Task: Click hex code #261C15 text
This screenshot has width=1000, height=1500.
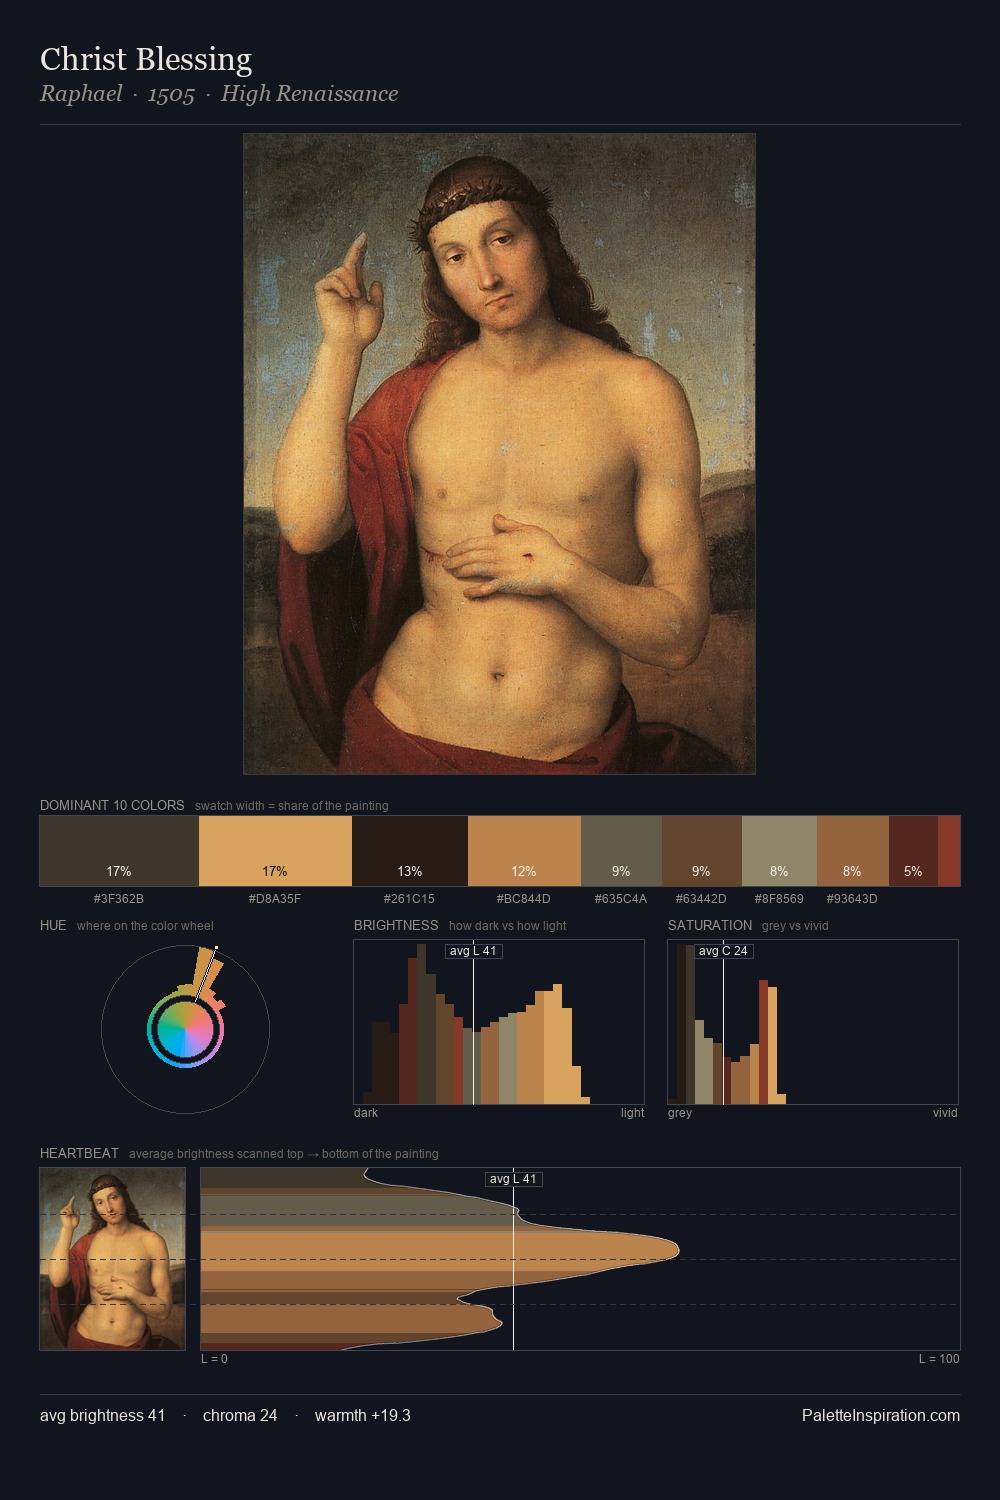Action: click(x=410, y=899)
